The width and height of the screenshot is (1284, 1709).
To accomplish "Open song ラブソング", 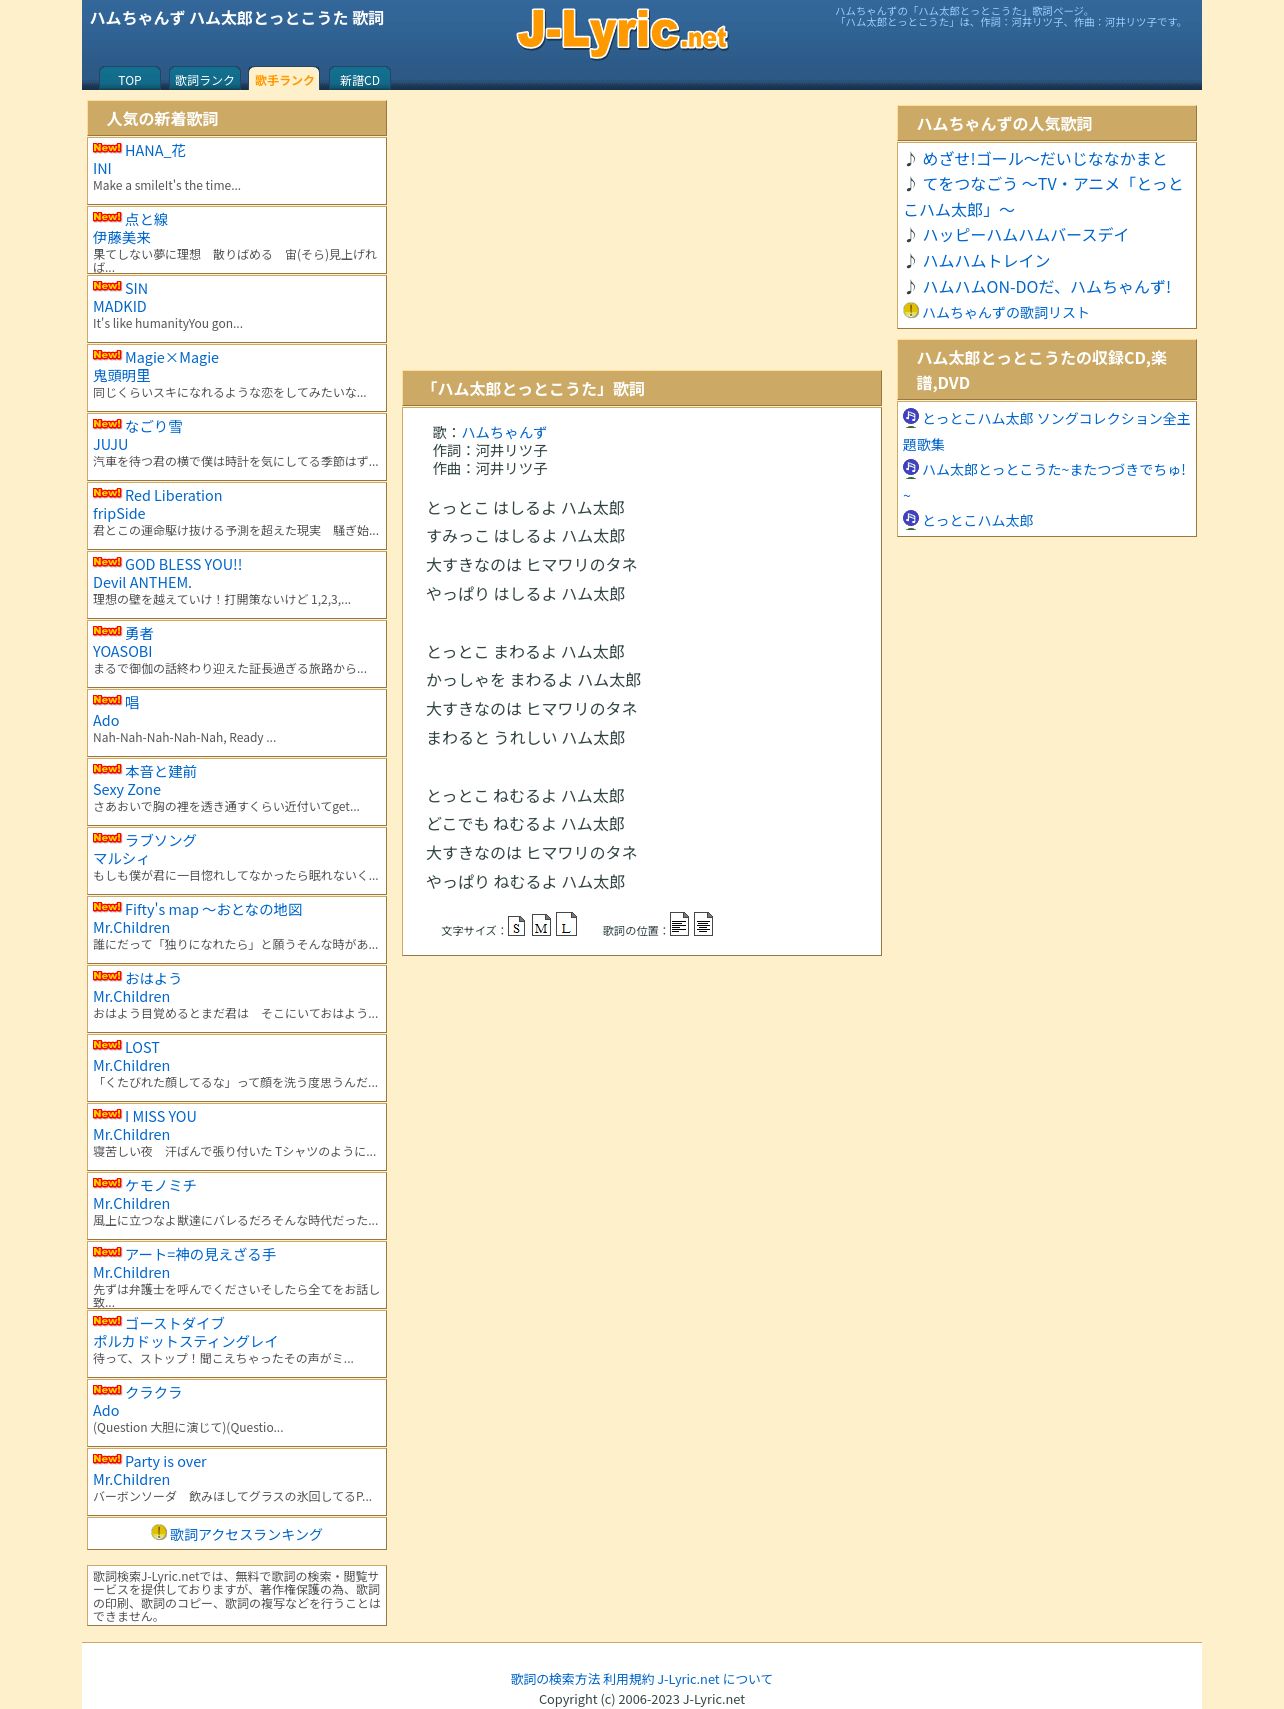I will pos(161,841).
